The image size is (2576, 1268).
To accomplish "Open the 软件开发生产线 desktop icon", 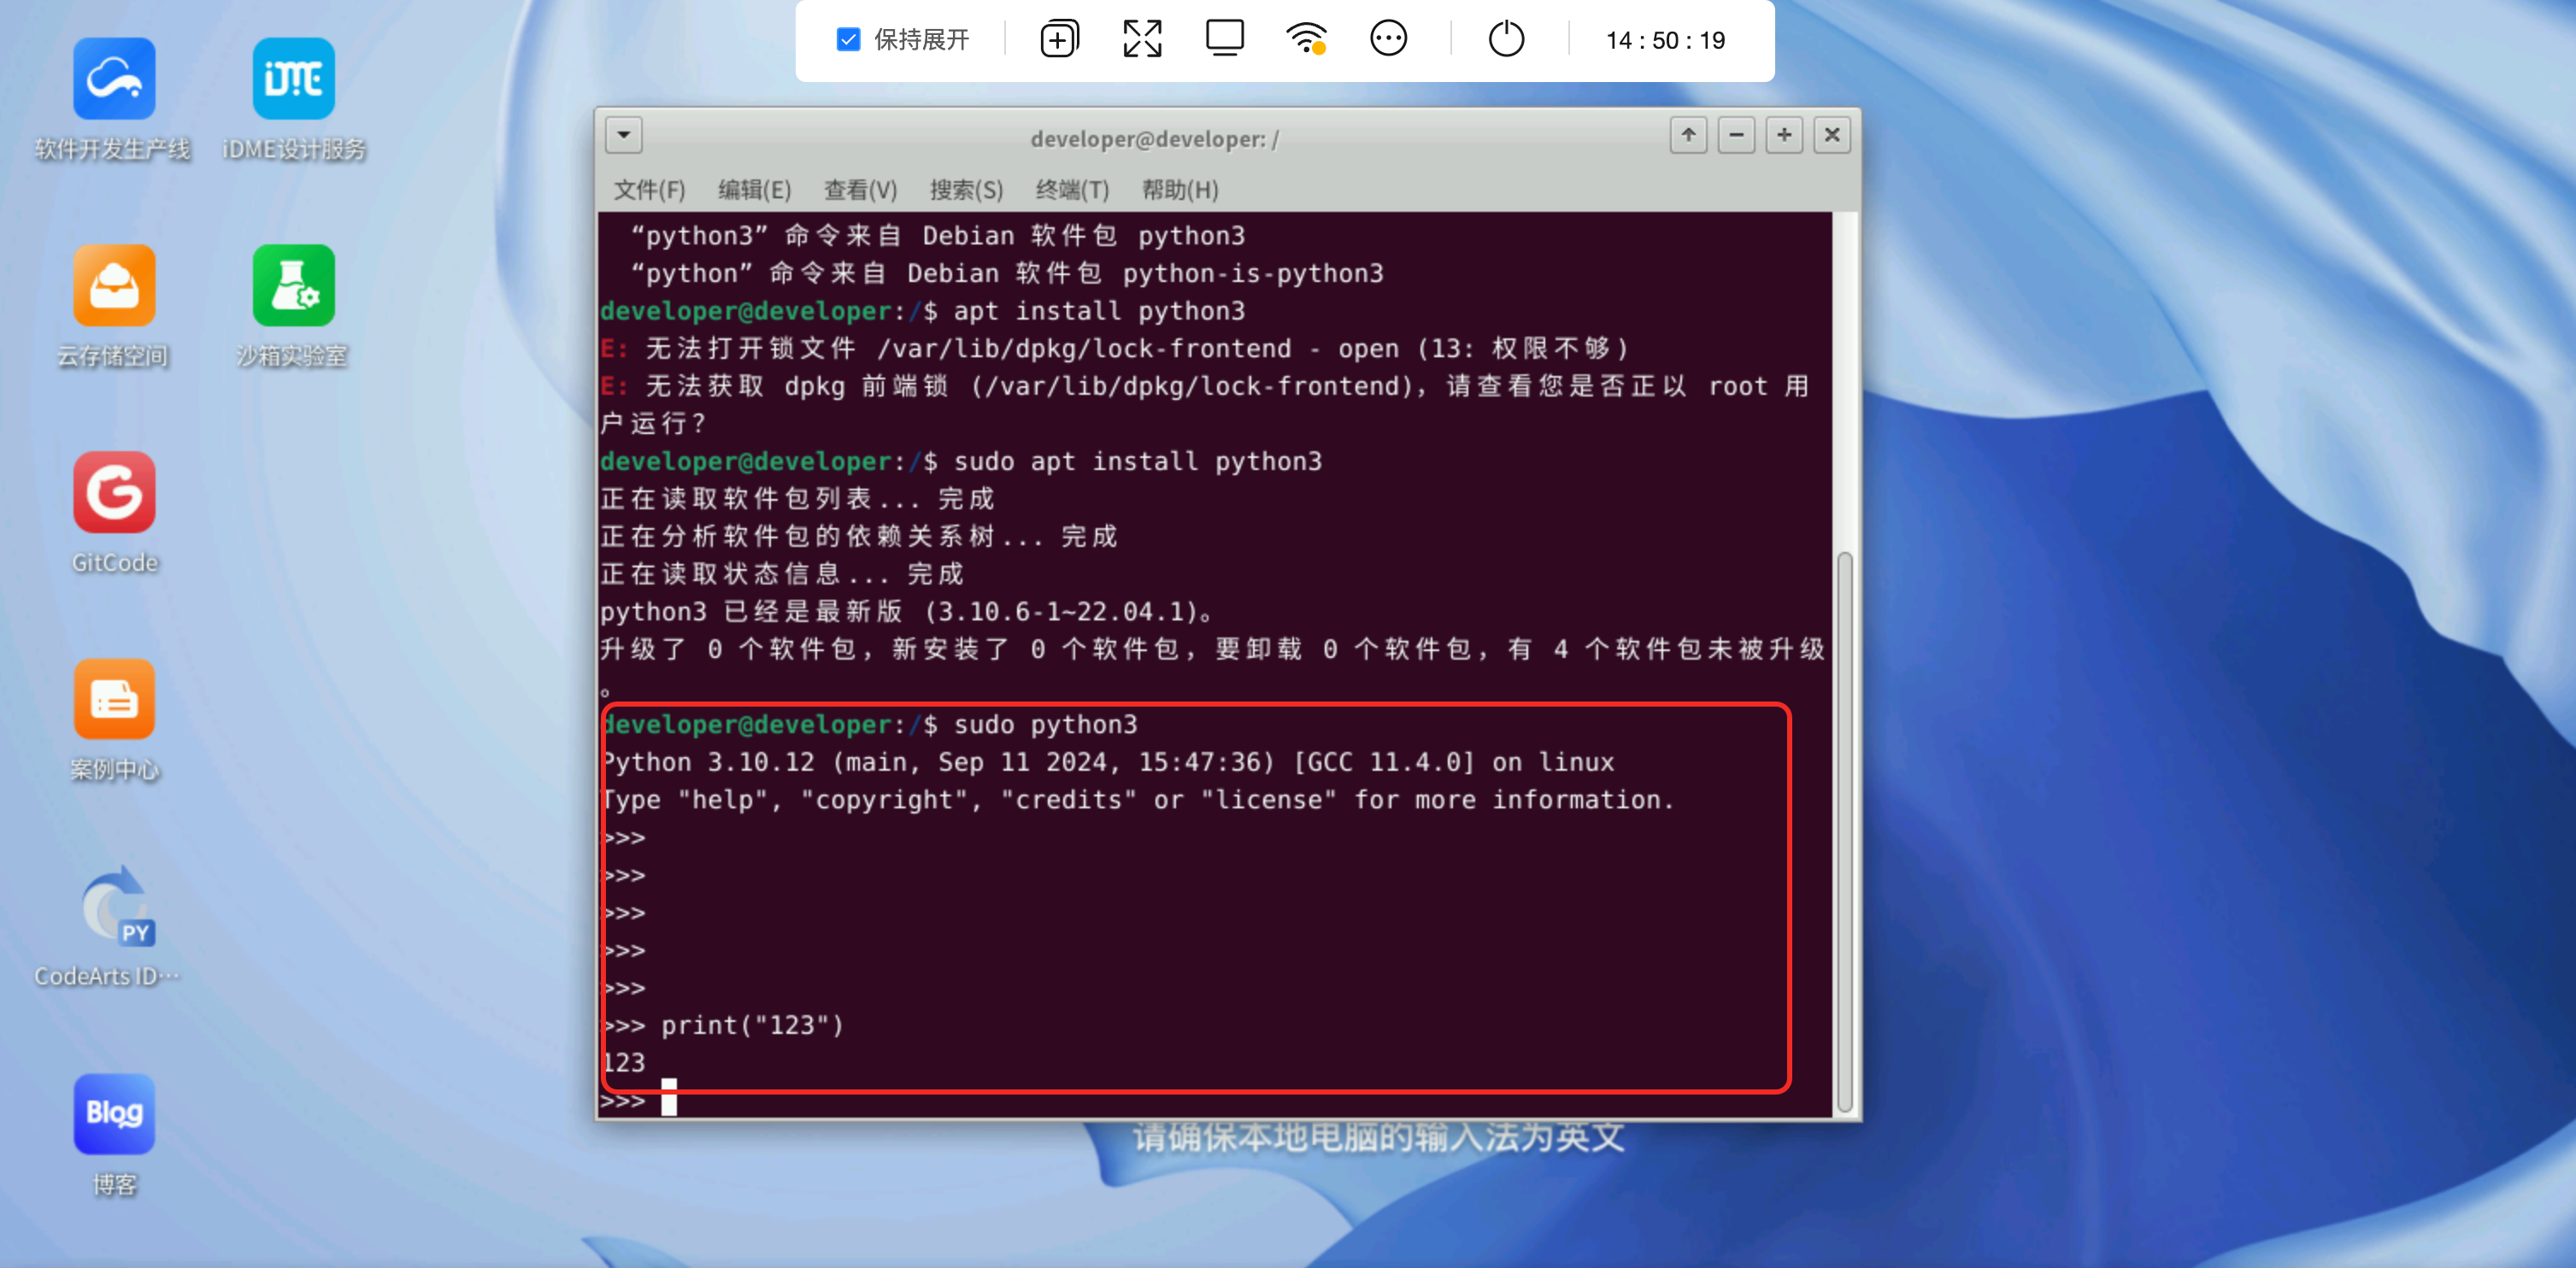I will (113, 79).
